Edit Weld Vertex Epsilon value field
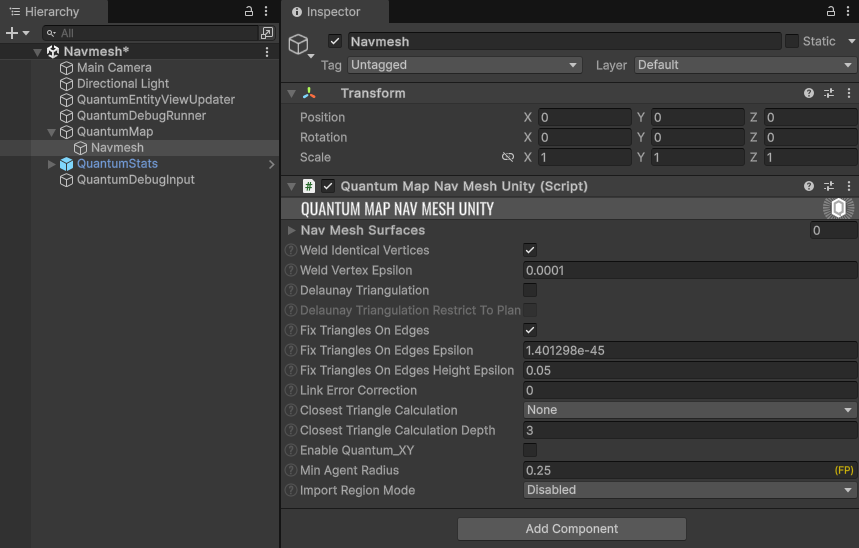The width and height of the screenshot is (859, 548). tap(690, 270)
